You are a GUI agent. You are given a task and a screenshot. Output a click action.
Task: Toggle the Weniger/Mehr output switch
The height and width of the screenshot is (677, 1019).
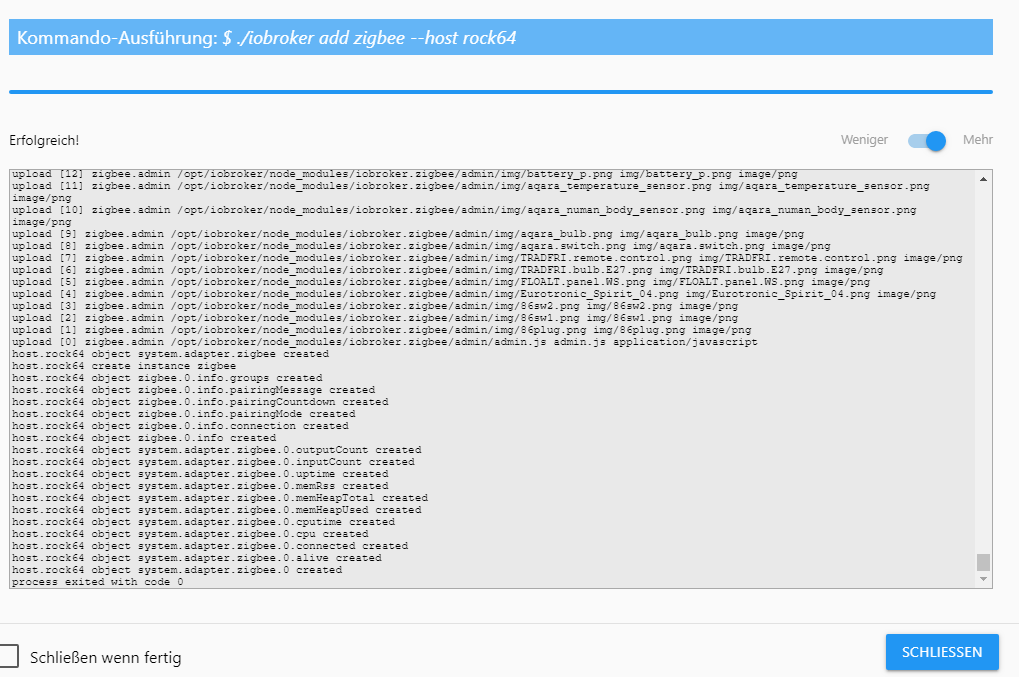point(927,140)
